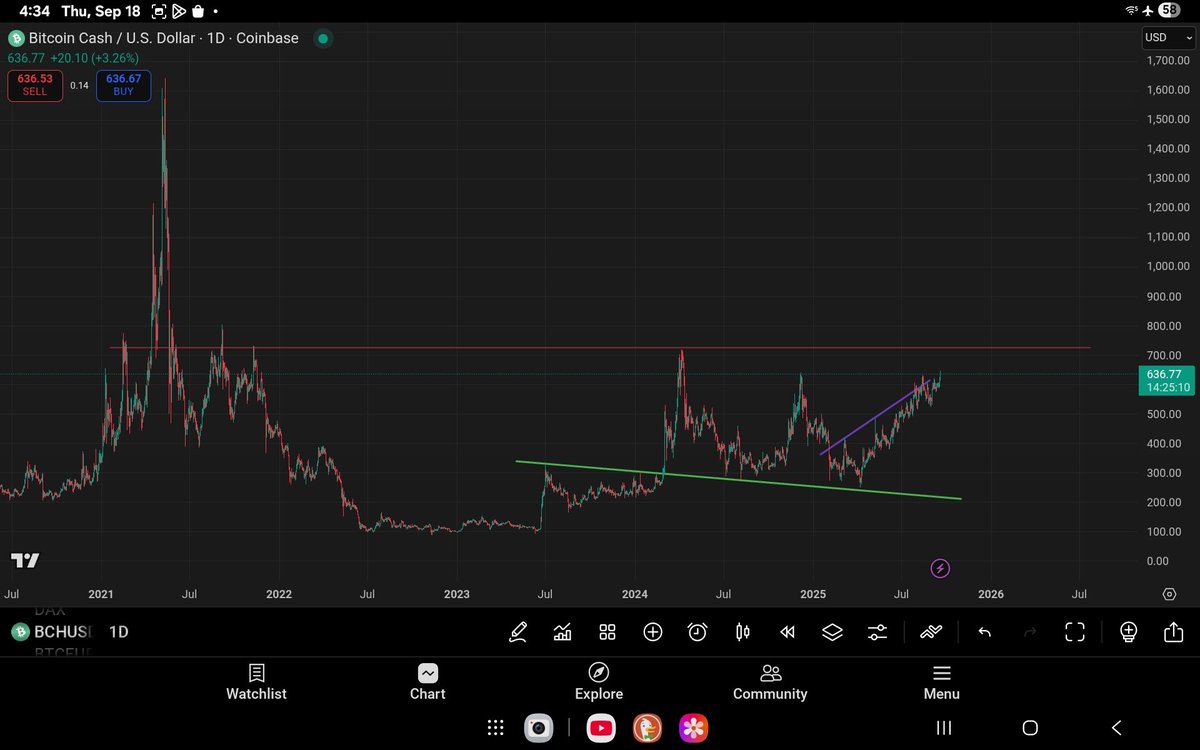Launch the camera app from taskbar
The width and height of the screenshot is (1200, 750).
pyautogui.click(x=539, y=728)
